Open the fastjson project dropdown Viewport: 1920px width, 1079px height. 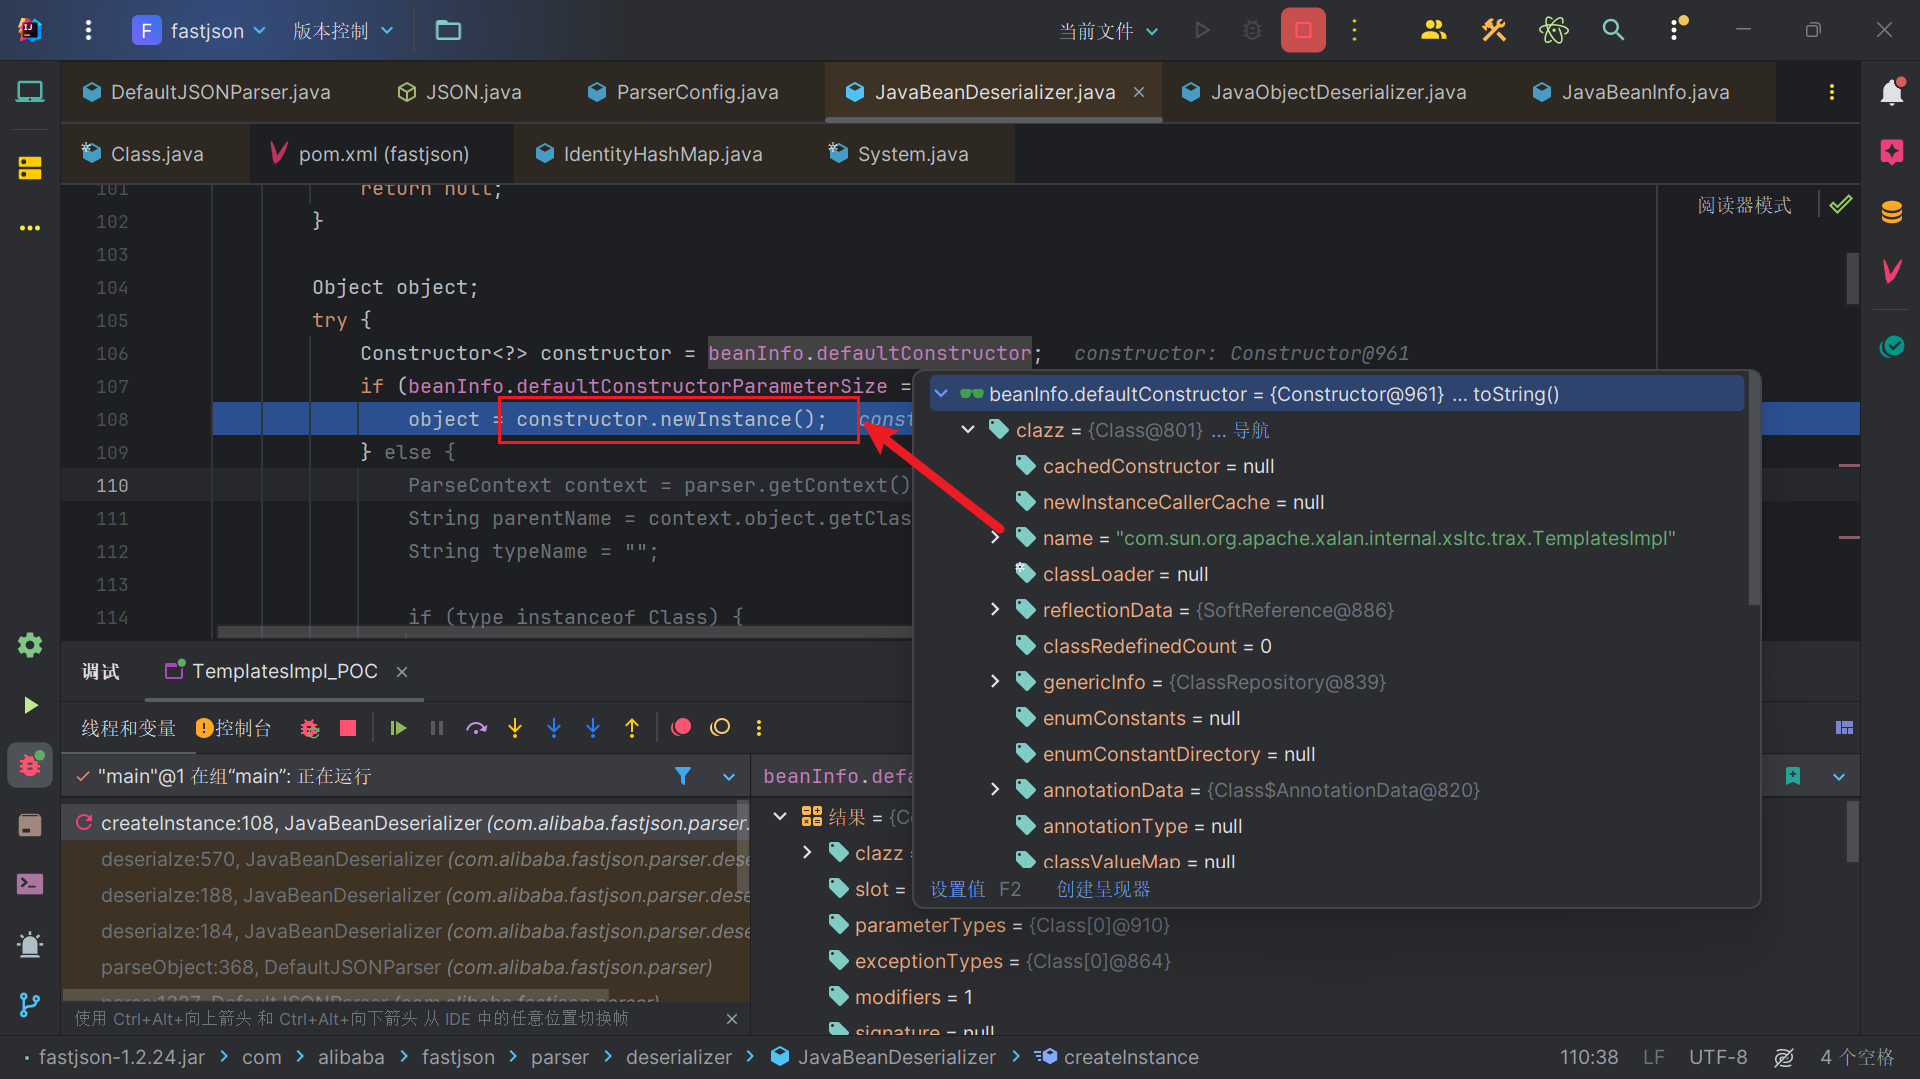point(200,31)
